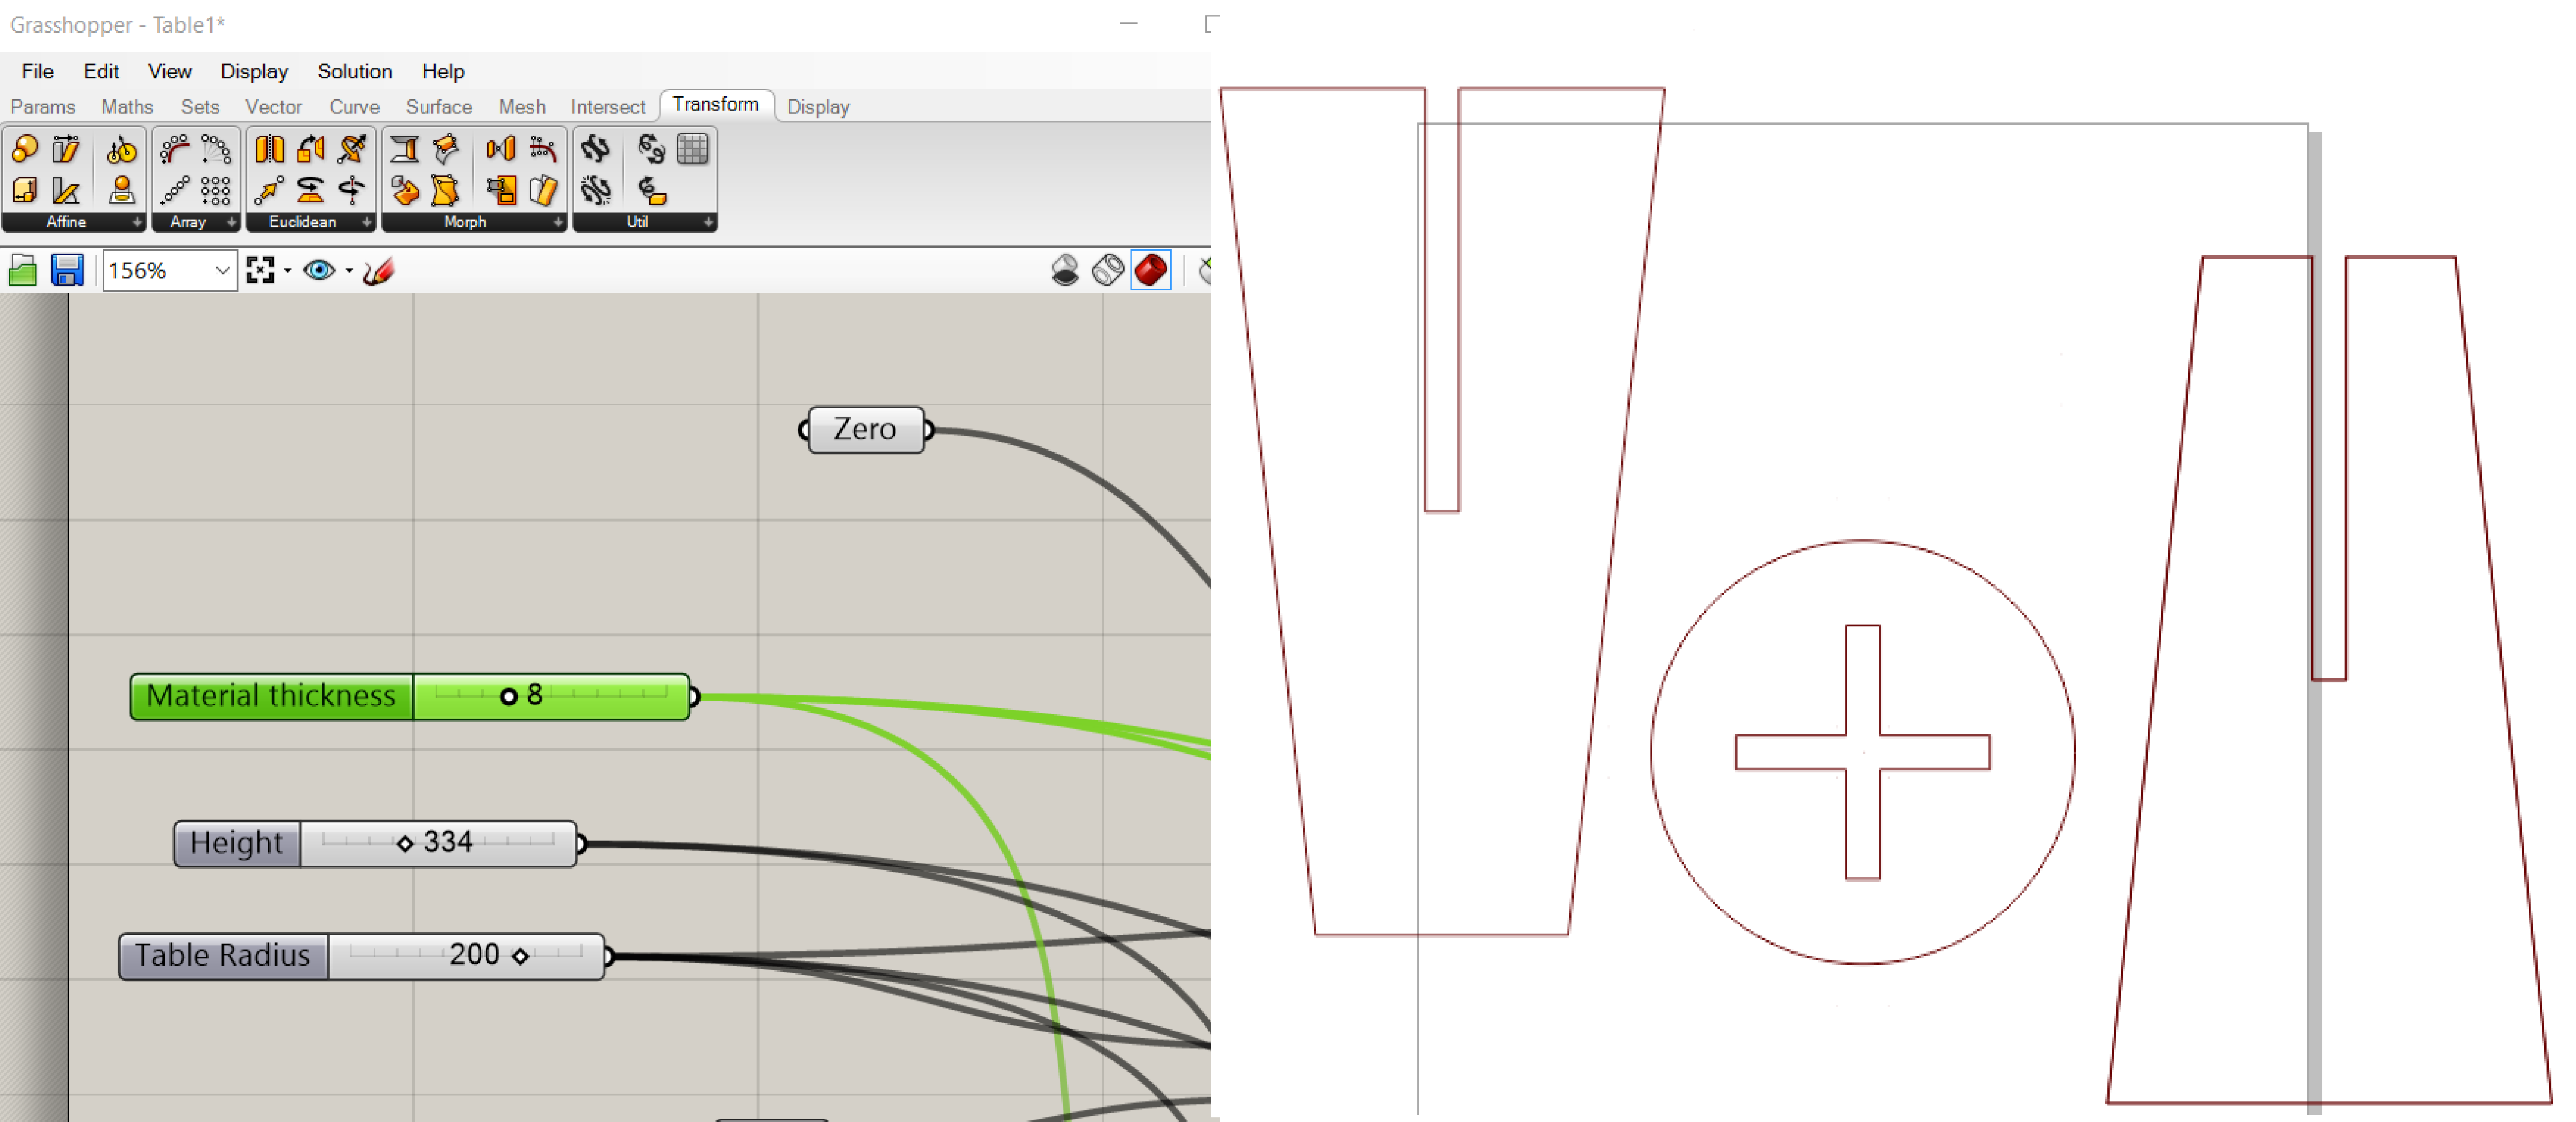Click the Rectangular Array grid icon

tap(215, 190)
